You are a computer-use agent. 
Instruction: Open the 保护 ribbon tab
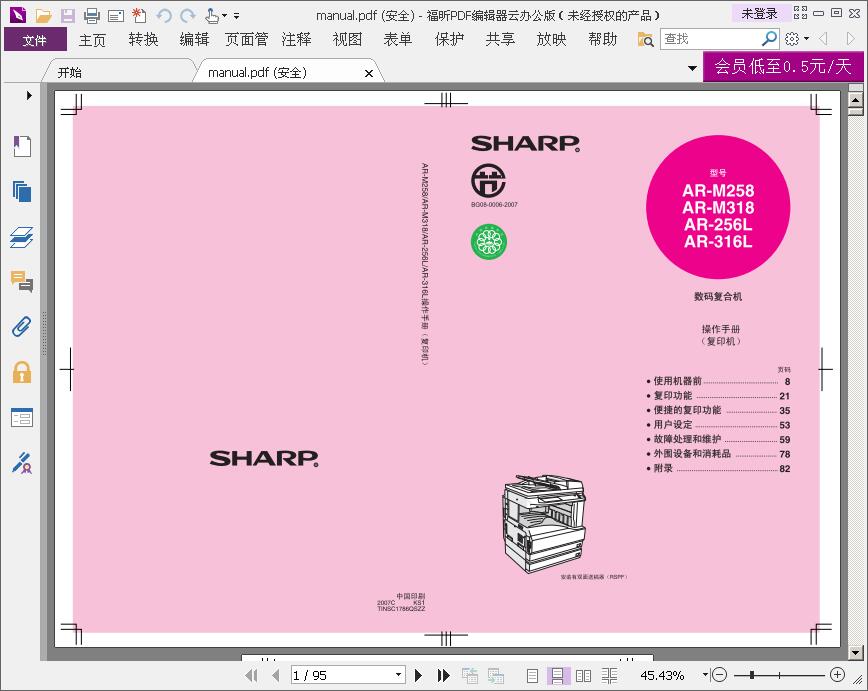pyautogui.click(x=449, y=40)
